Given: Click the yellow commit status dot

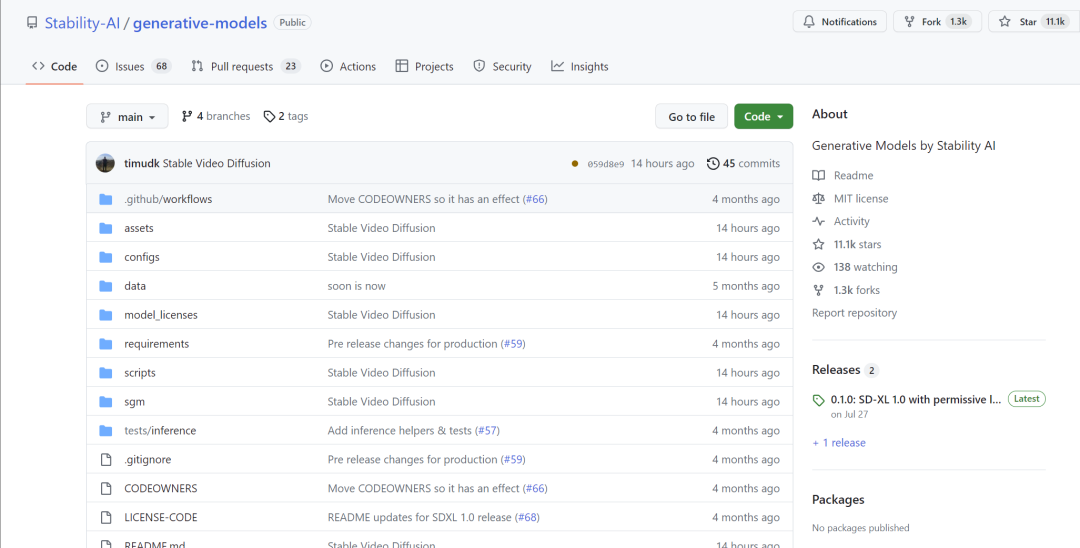Looking at the screenshot, I should coord(574,164).
